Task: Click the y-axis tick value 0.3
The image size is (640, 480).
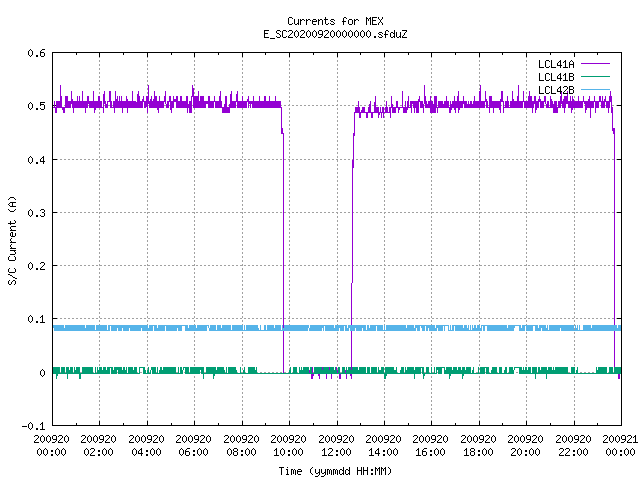Action: coord(36,213)
